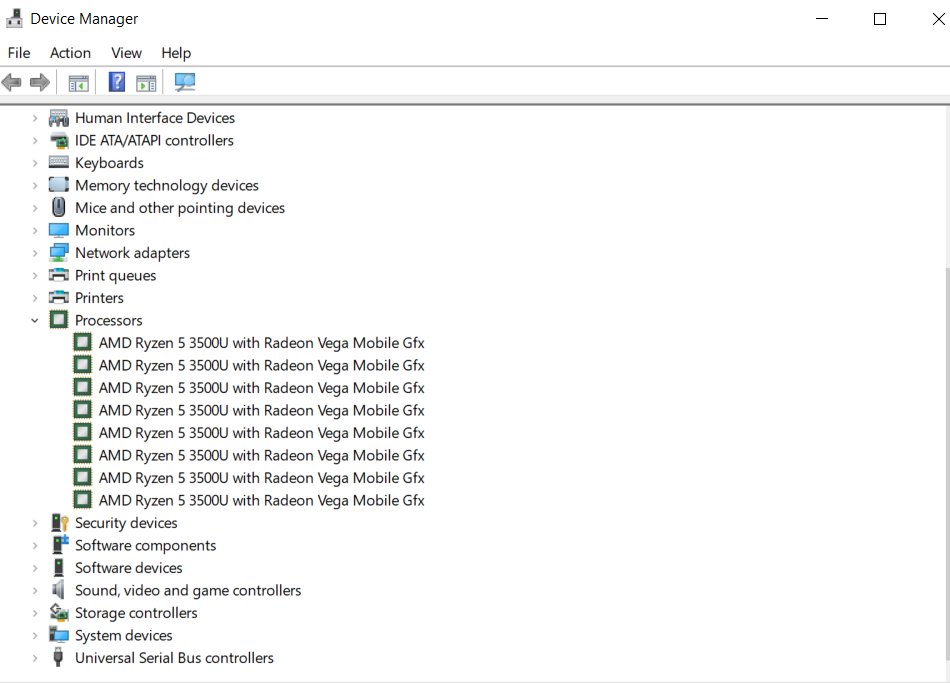
Task: Click the Printers category icon
Action: tap(59, 297)
